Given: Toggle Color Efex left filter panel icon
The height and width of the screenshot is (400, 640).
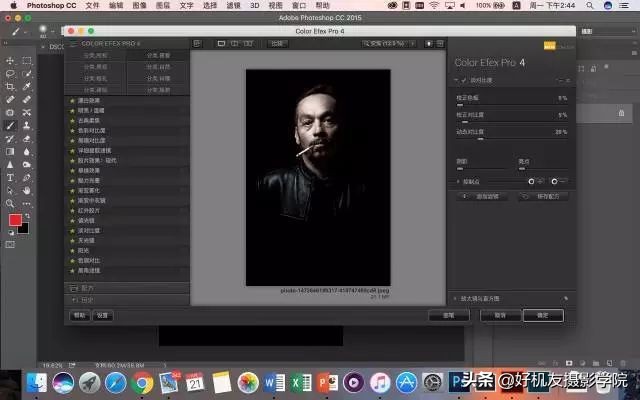Looking at the screenshot, I should (x=197, y=43).
